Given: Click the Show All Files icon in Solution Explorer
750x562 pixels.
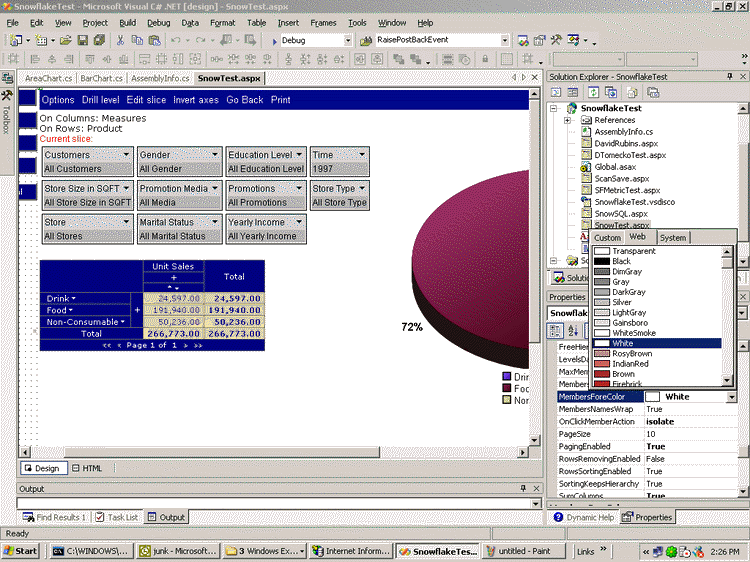Looking at the screenshot, I should pos(632,92).
